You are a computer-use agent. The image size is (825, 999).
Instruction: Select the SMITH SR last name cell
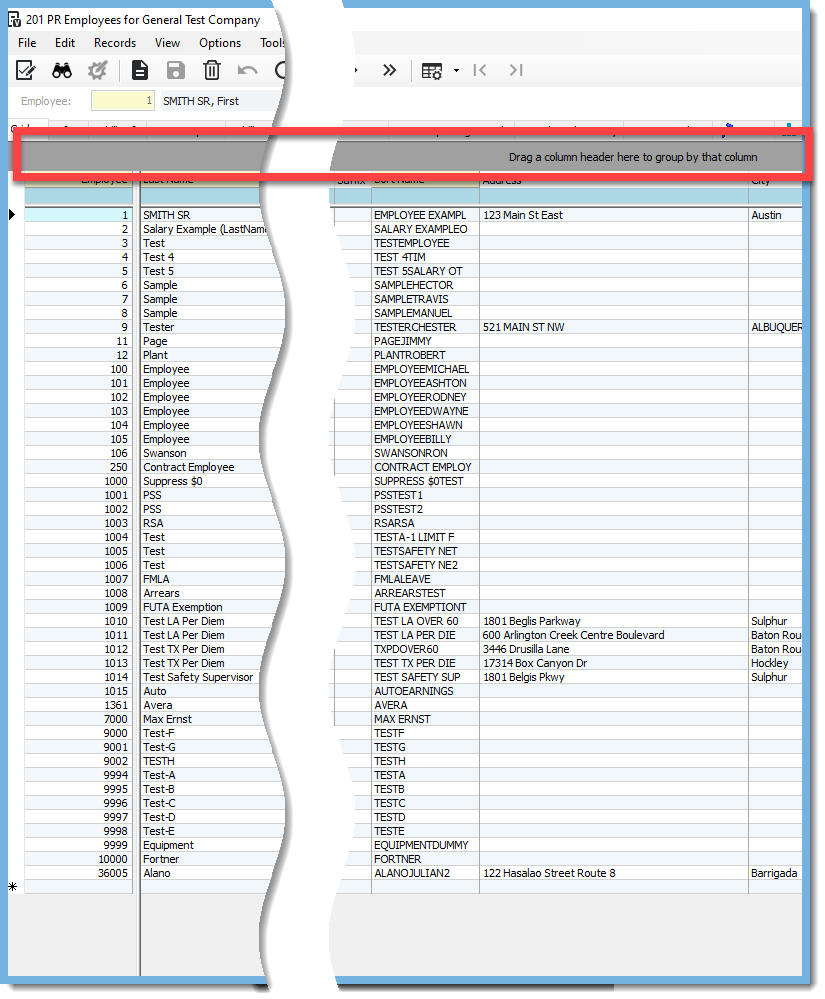pos(202,215)
